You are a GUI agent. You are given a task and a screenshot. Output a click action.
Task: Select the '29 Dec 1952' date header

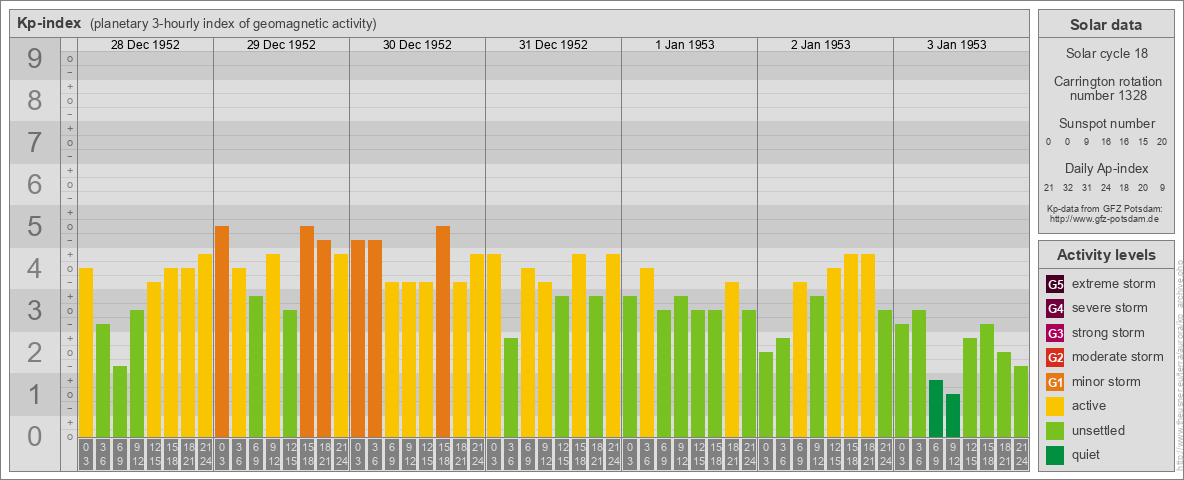coord(281,45)
